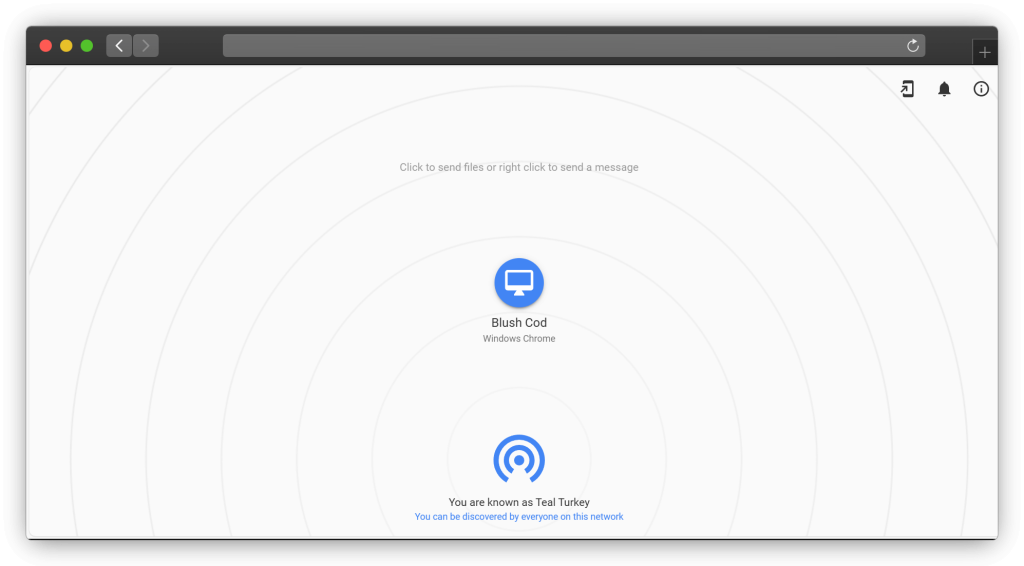Open the notifications bell icon
The height and width of the screenshot is (566, 1024).
[x=944, y=89]
